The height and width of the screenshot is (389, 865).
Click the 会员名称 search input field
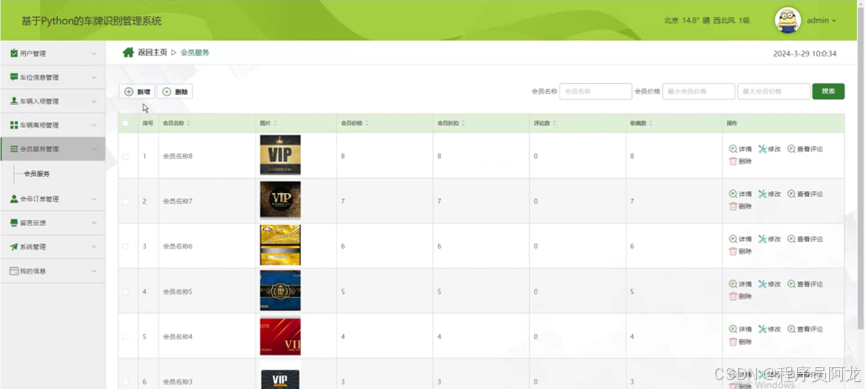point(596,92)
